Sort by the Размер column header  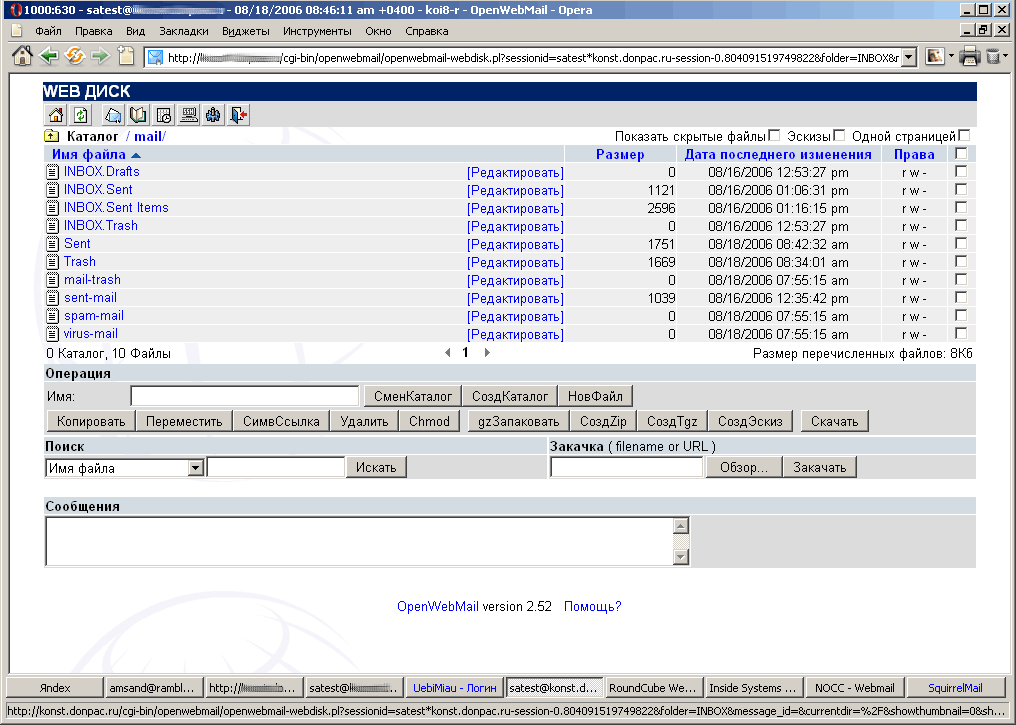click(620, 154)
